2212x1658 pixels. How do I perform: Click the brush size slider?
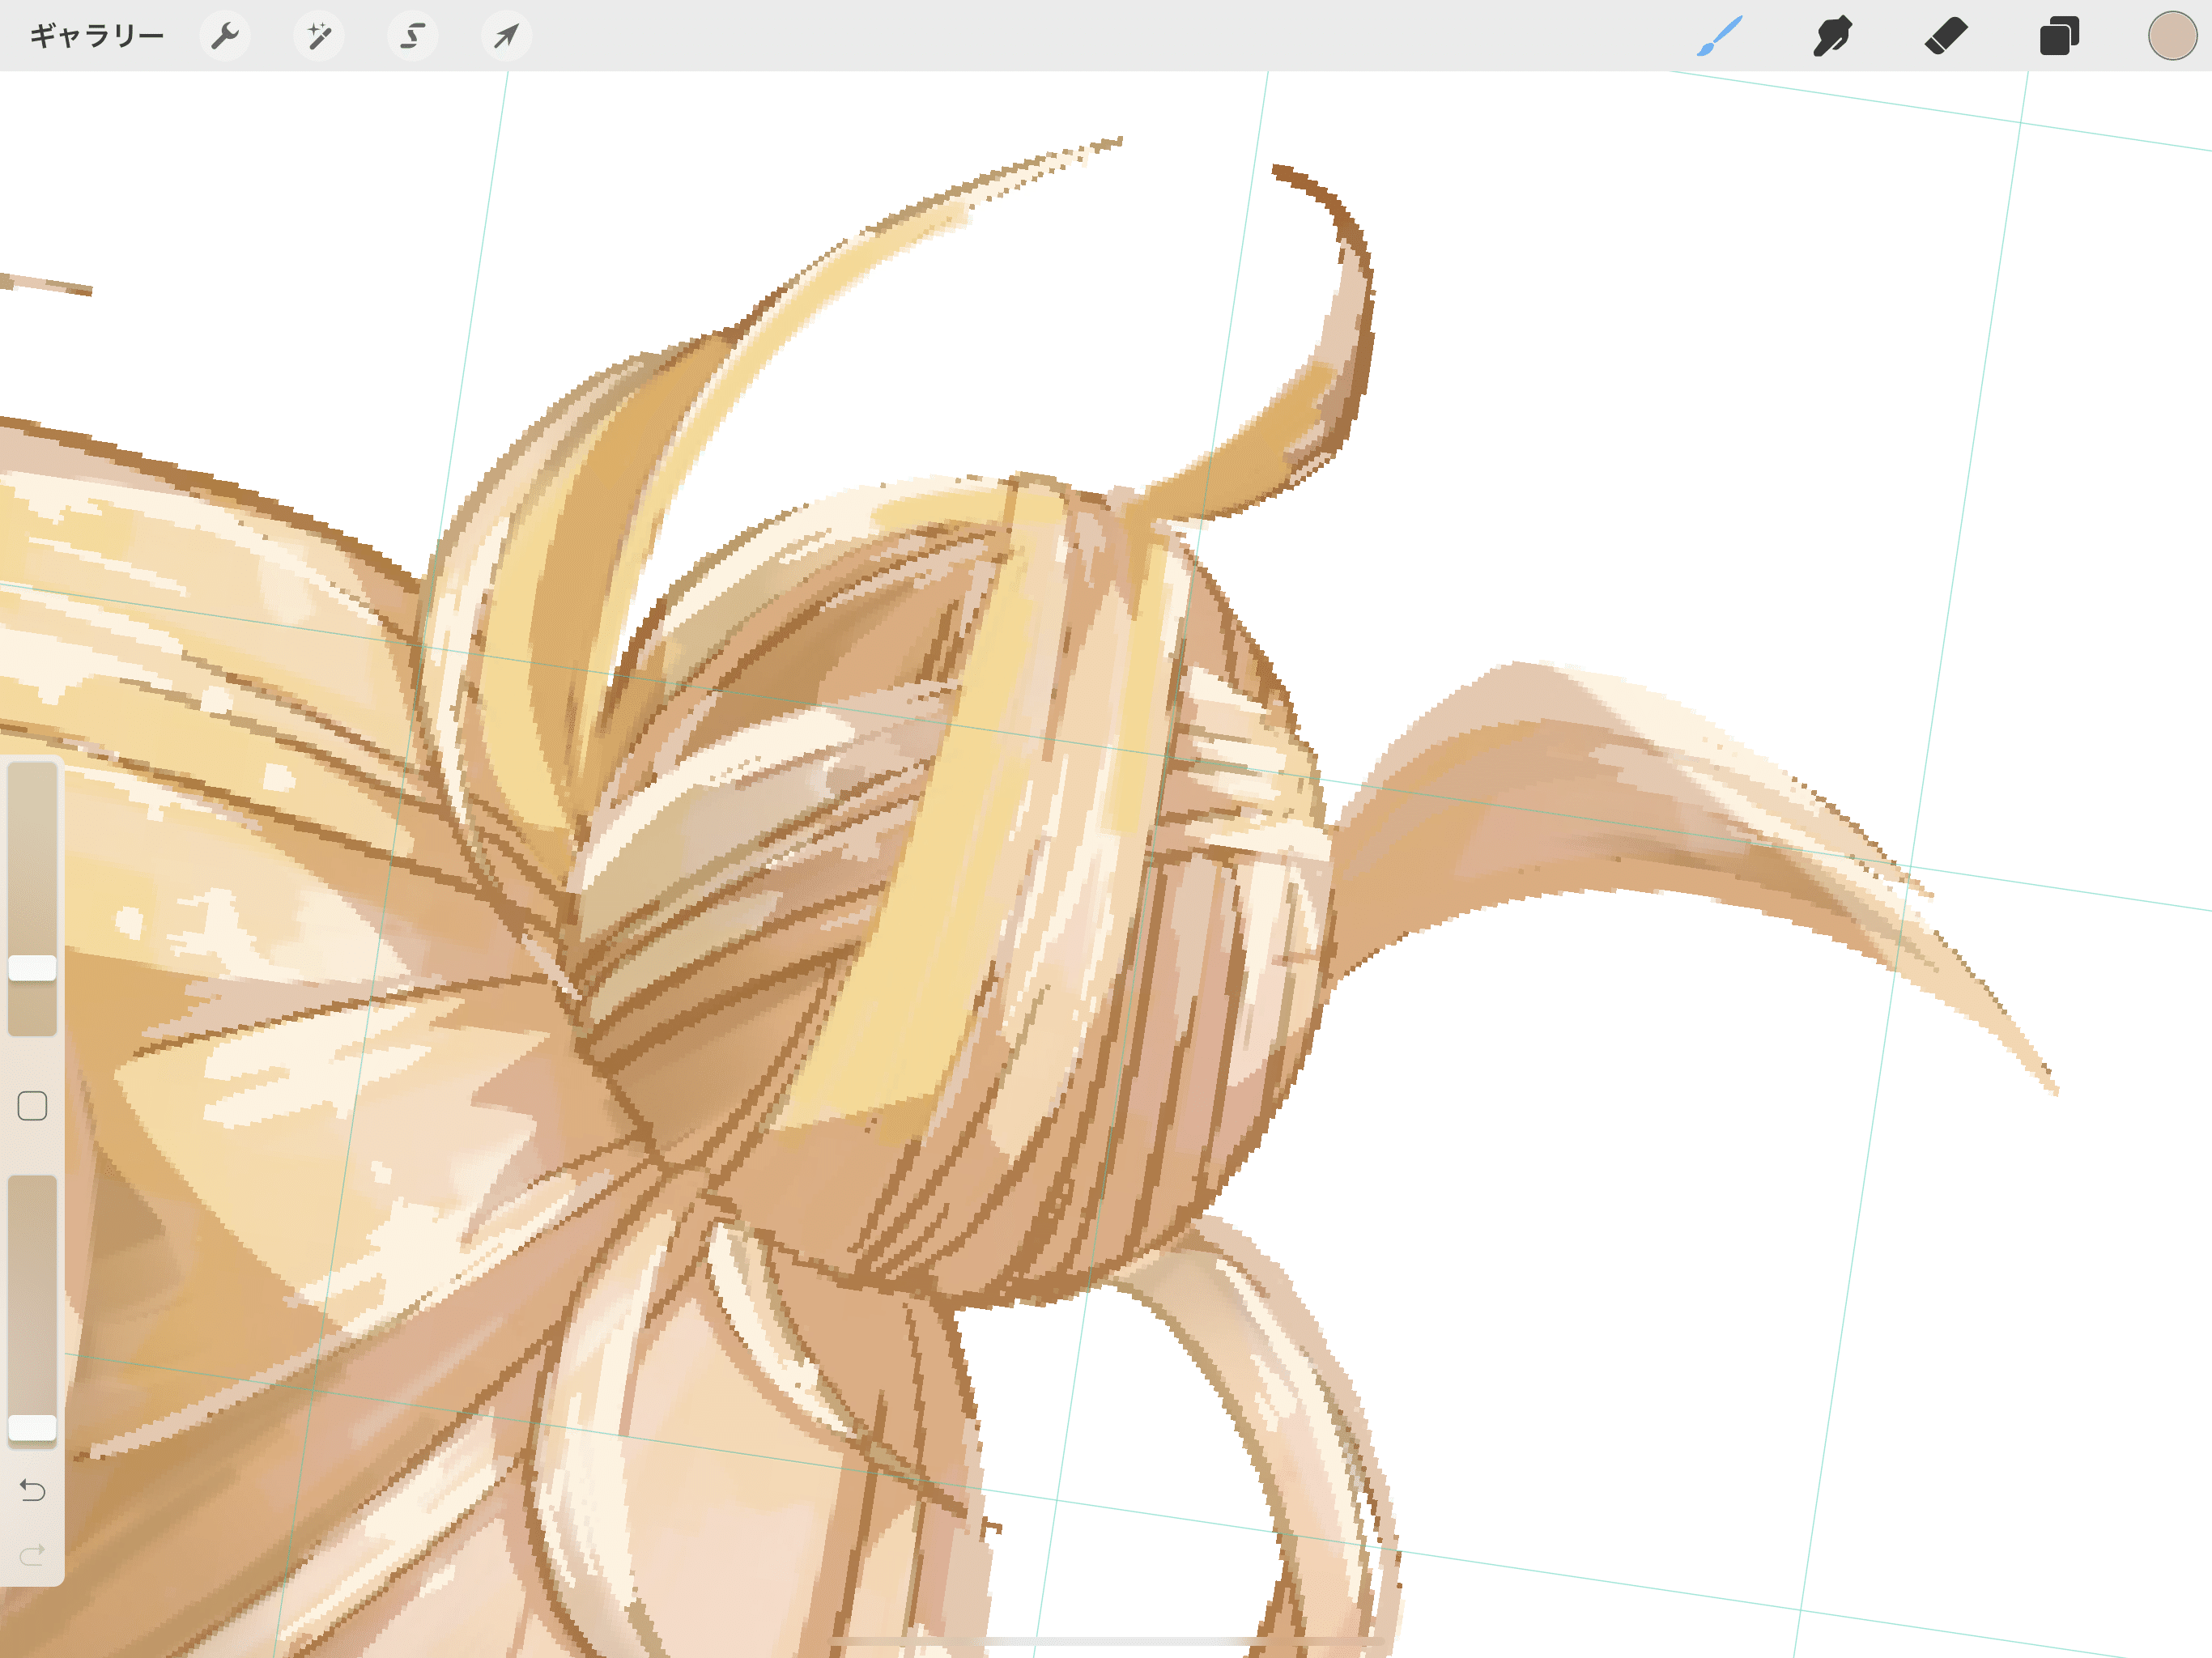coord(32,897)
